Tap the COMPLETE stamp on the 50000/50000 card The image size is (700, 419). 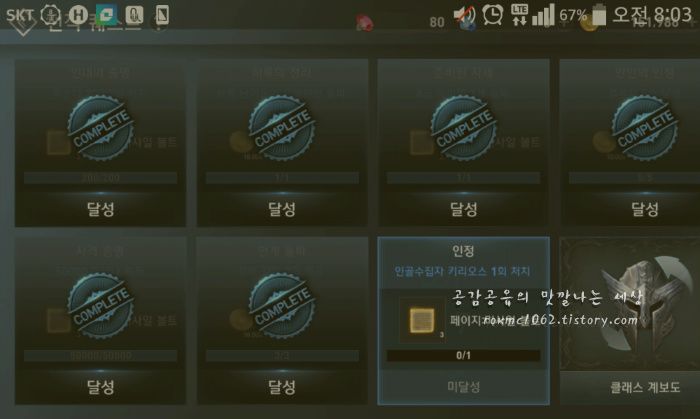click(100, 306)
